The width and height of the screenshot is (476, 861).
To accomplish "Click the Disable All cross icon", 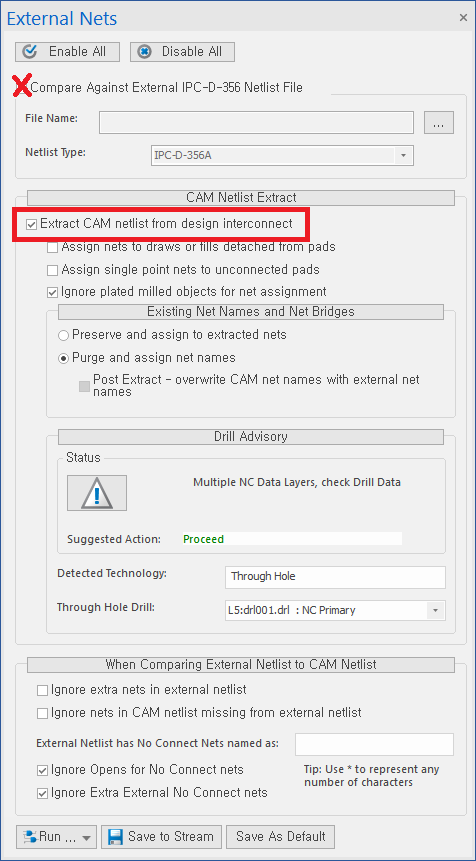I will click(x=145, y=52).
